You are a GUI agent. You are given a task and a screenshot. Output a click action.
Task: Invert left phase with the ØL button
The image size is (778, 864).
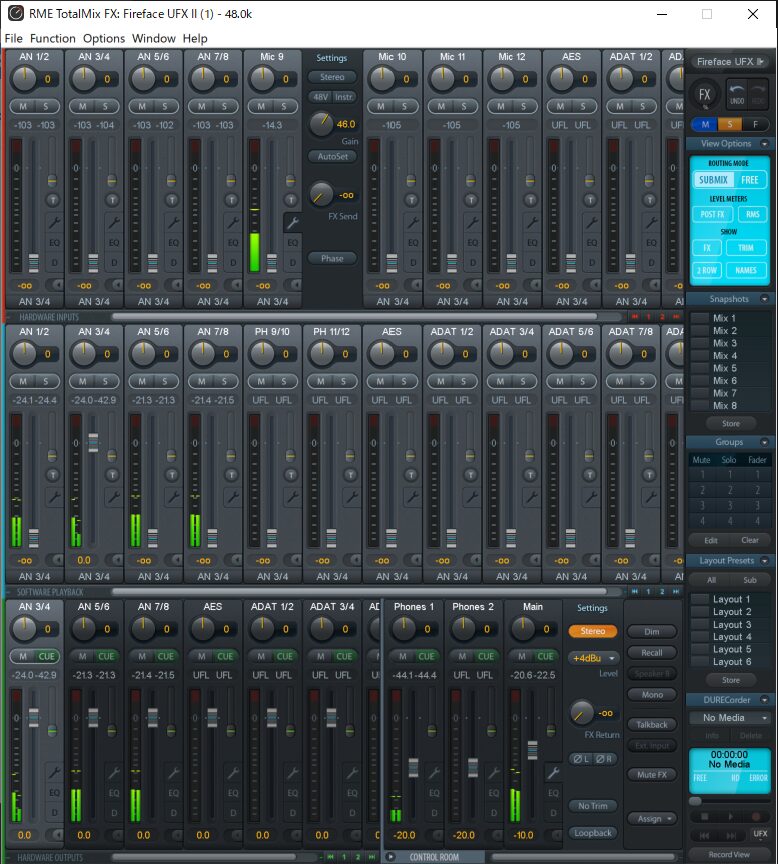(580, 759)
